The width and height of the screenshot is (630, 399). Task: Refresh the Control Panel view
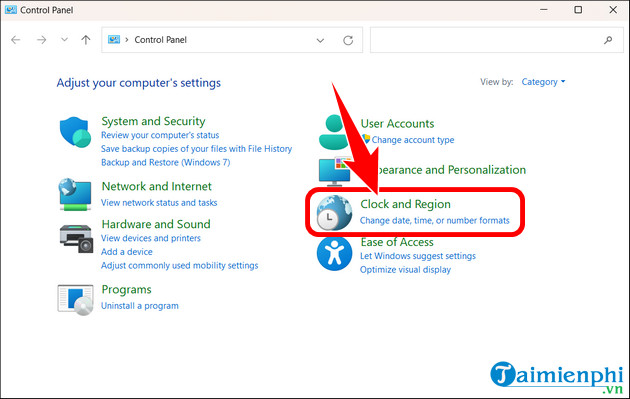pyautogui.click(x=348, y=40)
